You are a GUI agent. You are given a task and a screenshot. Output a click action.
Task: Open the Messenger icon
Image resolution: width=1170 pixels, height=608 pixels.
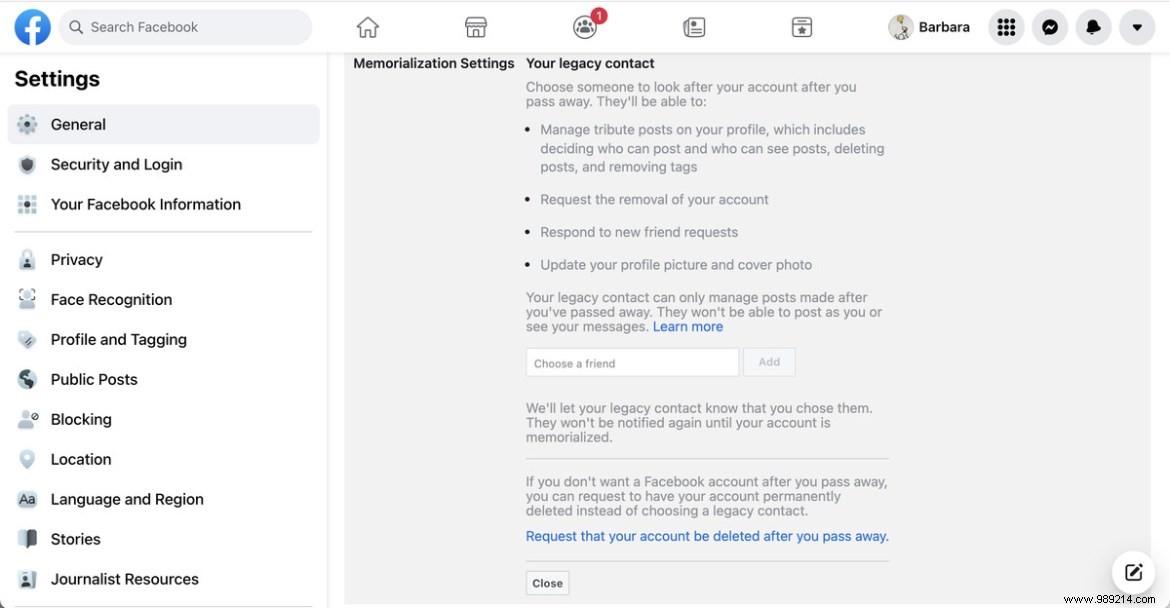(1050, 28)
